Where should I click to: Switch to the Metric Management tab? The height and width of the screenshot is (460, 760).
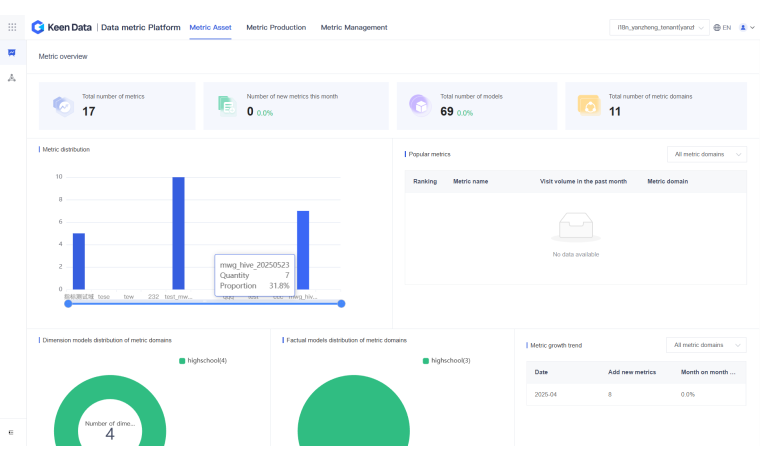(354, 27)
